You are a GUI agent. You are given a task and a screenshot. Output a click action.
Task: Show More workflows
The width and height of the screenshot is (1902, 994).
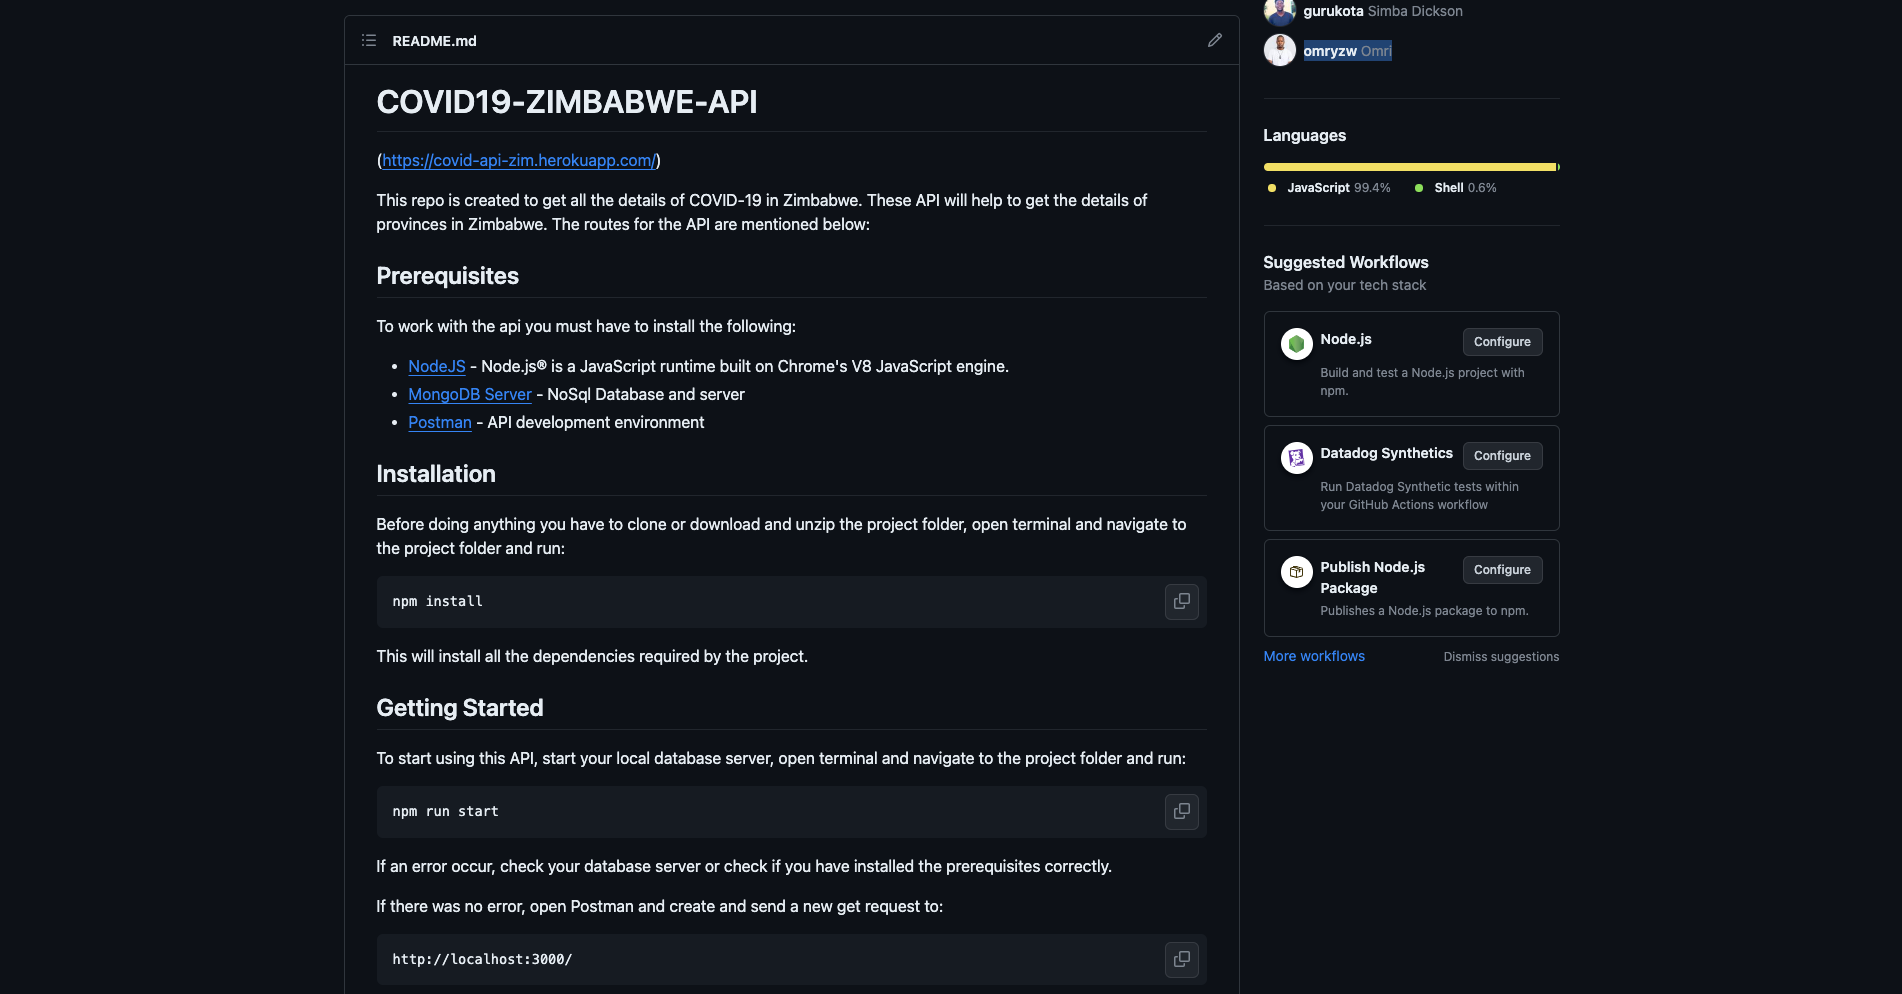[x=1314, y=656]
